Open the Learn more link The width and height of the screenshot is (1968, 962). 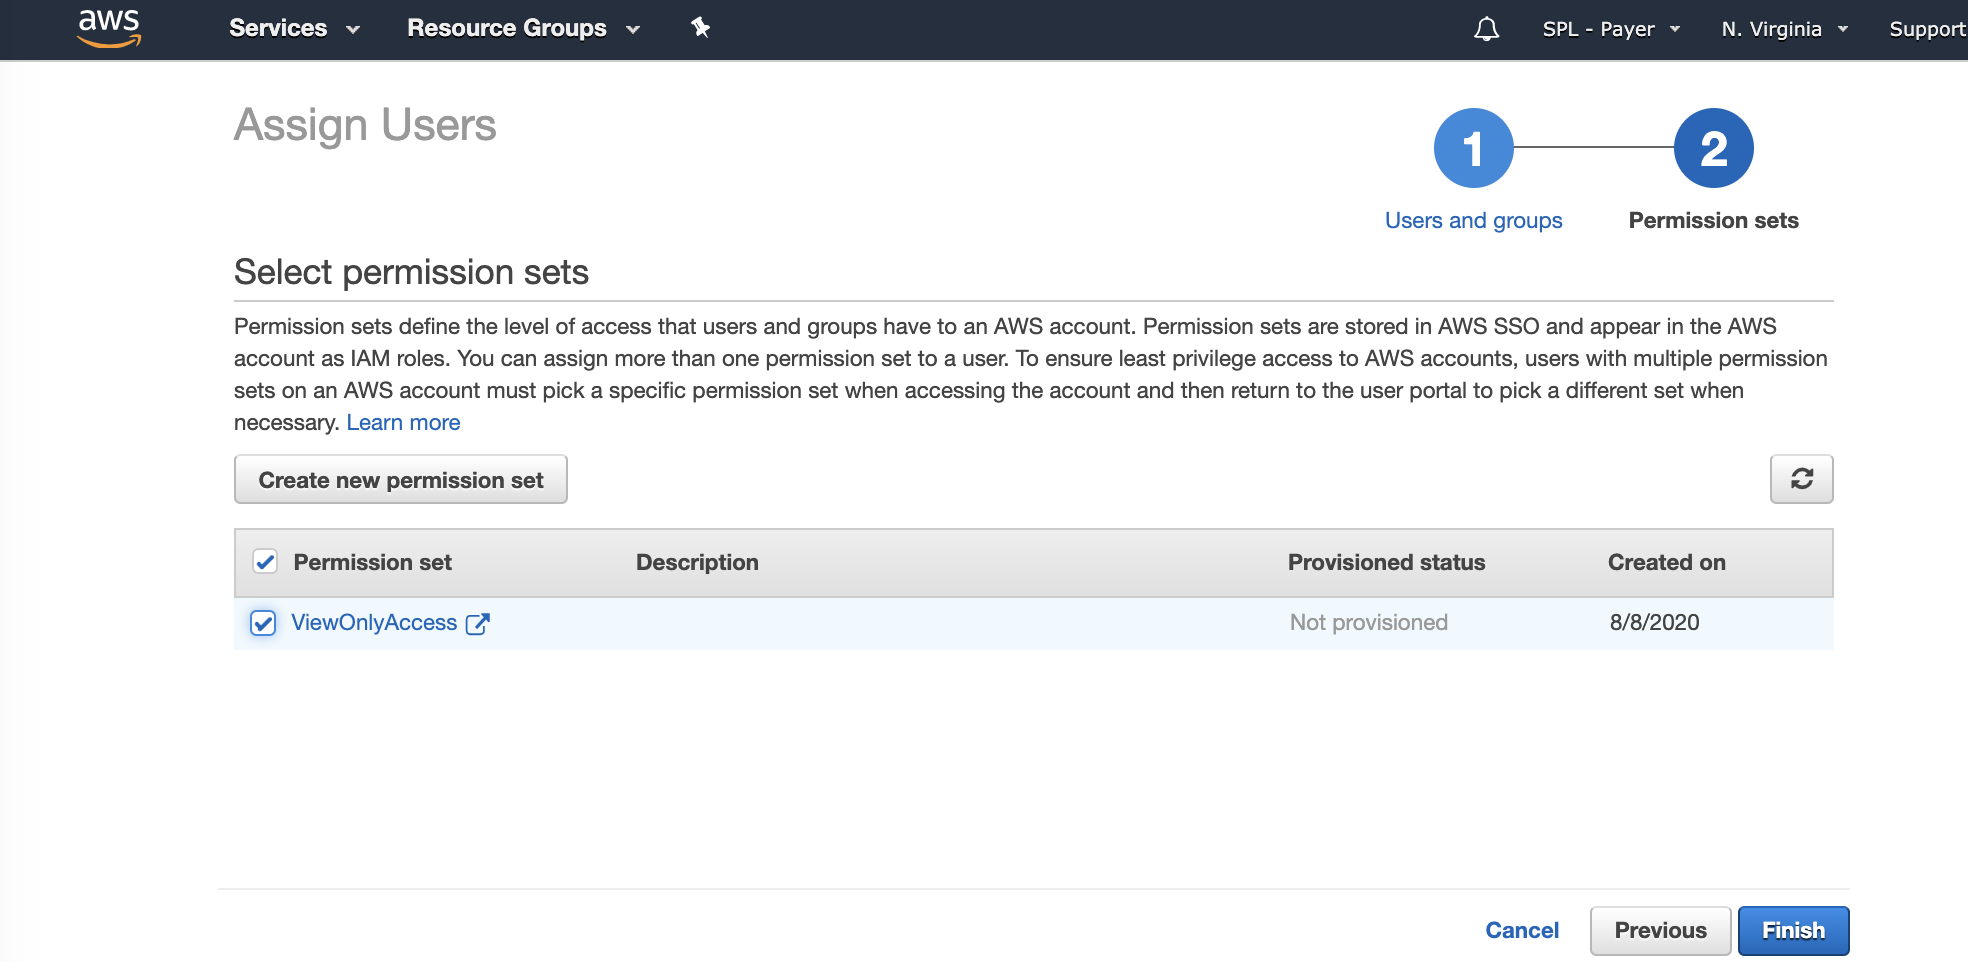pos(403,422)
